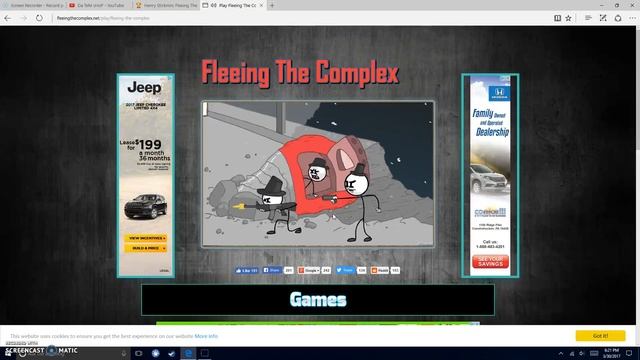
Task: Open a new browser tab
Action: pos(272,5)
